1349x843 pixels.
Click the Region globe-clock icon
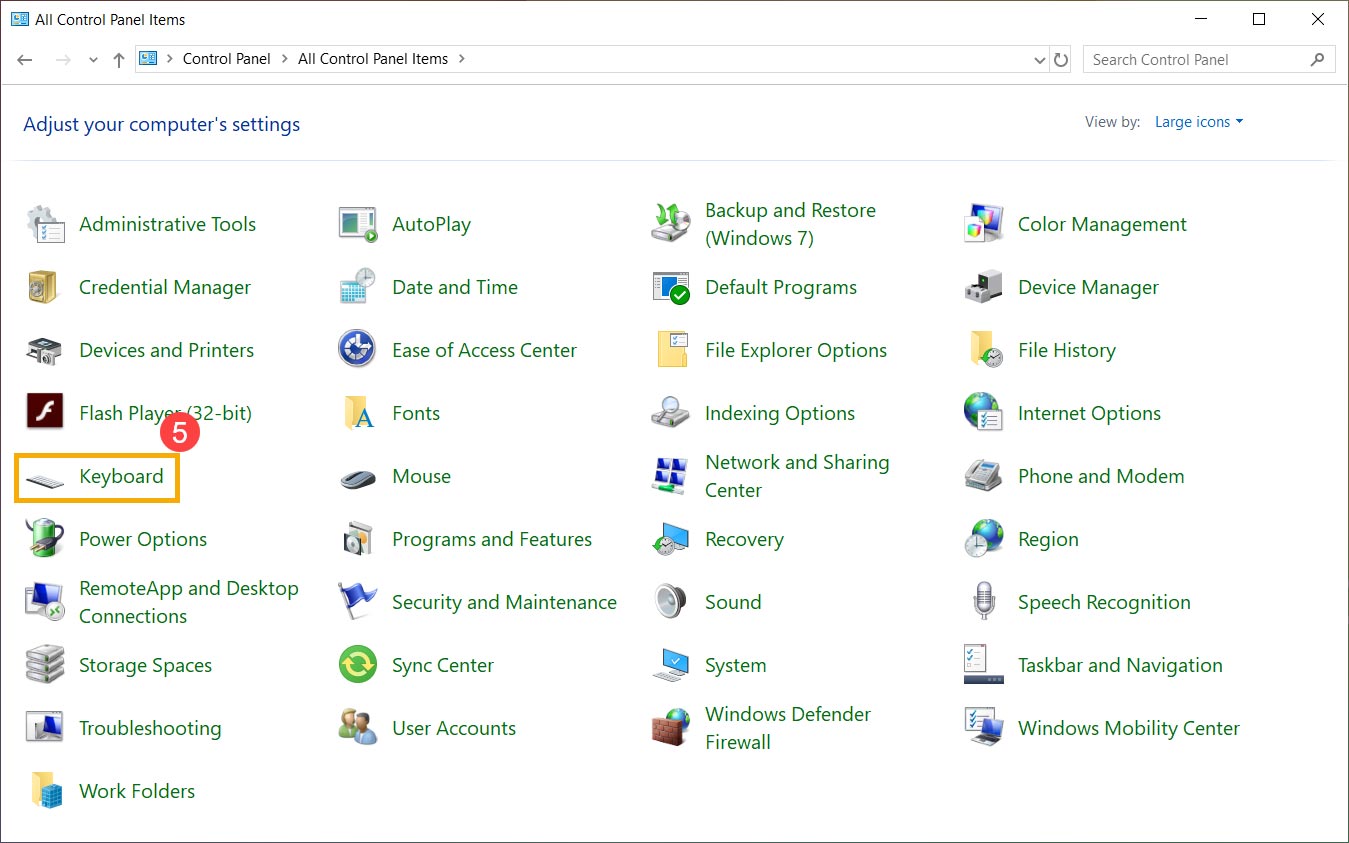pos(984,539)
